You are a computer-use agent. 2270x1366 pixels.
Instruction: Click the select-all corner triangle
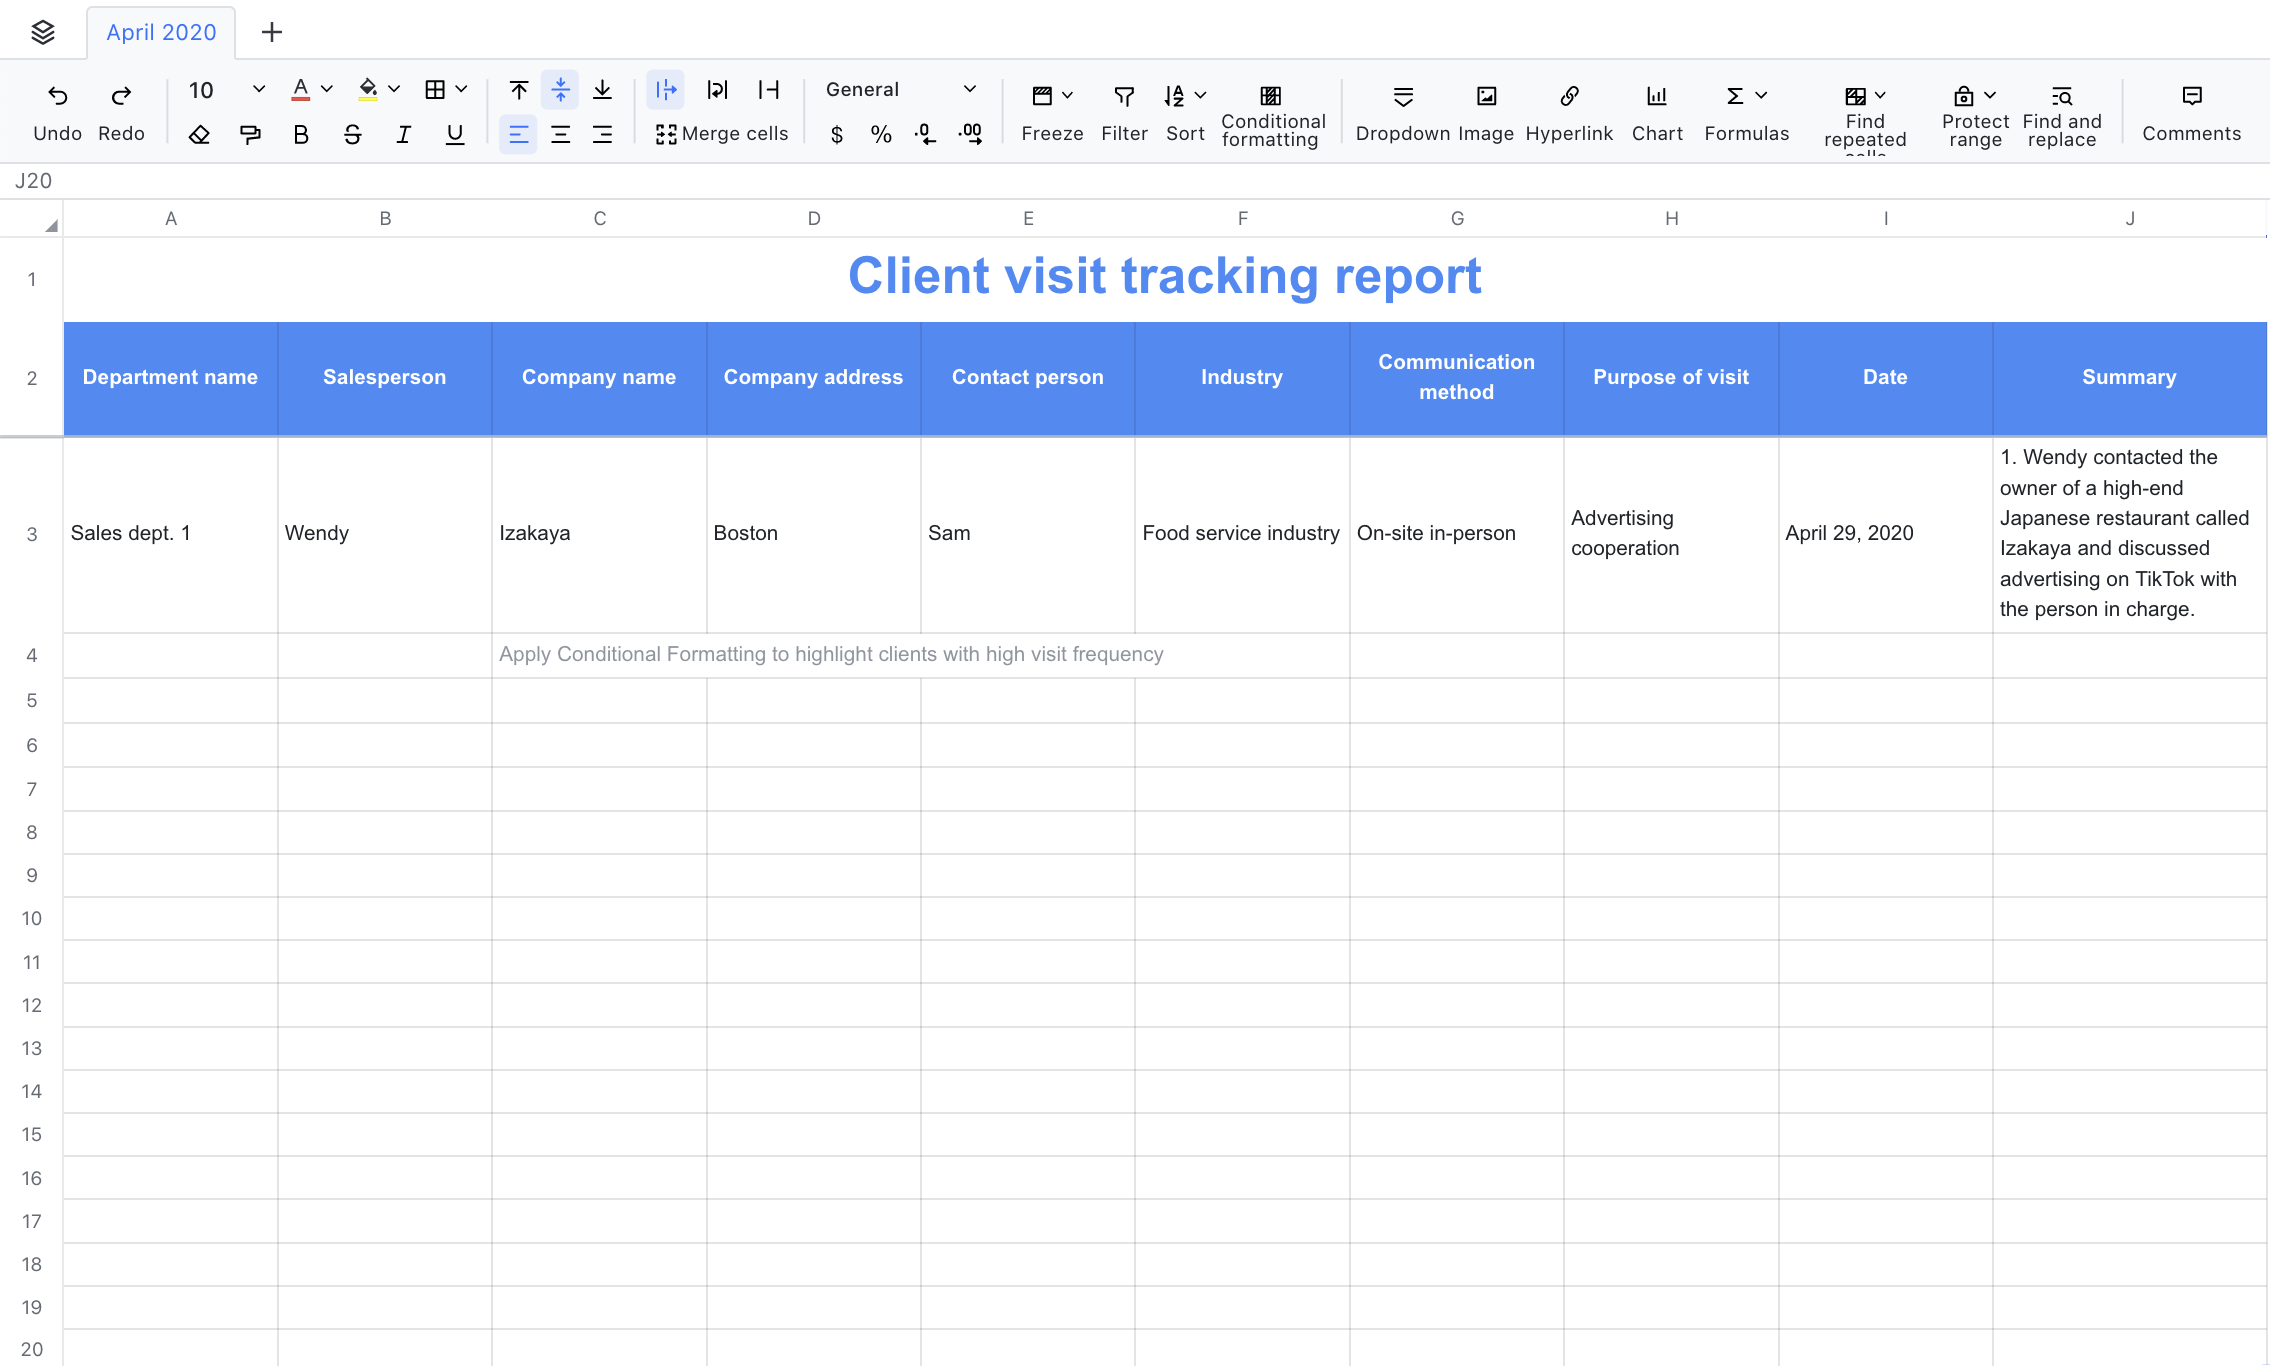50,225
